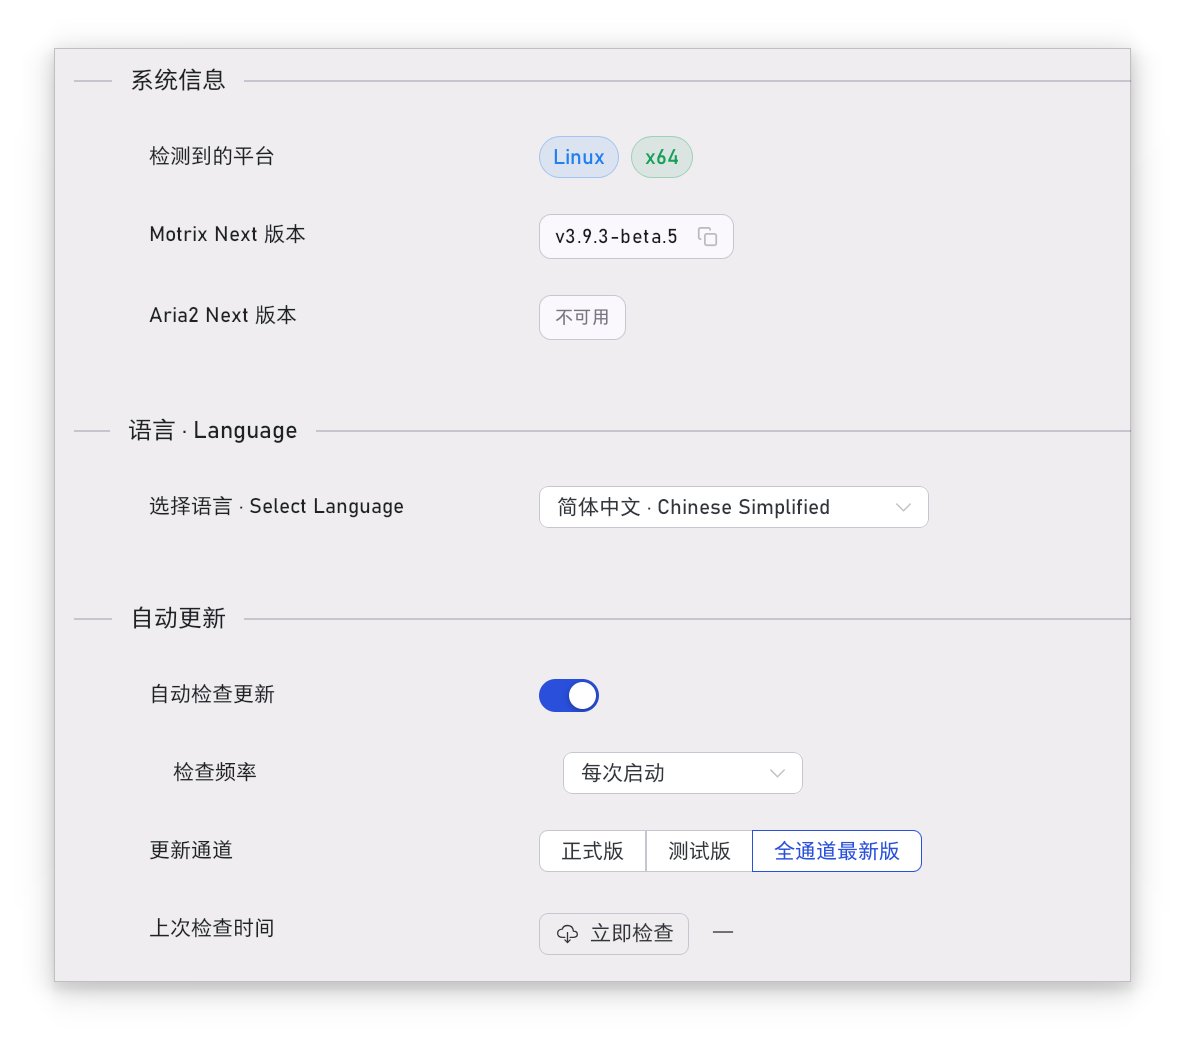The image size is (1185, 1042).
Task: Click the Aria2 Next 版本 label
Action: [x=223, y=315]
